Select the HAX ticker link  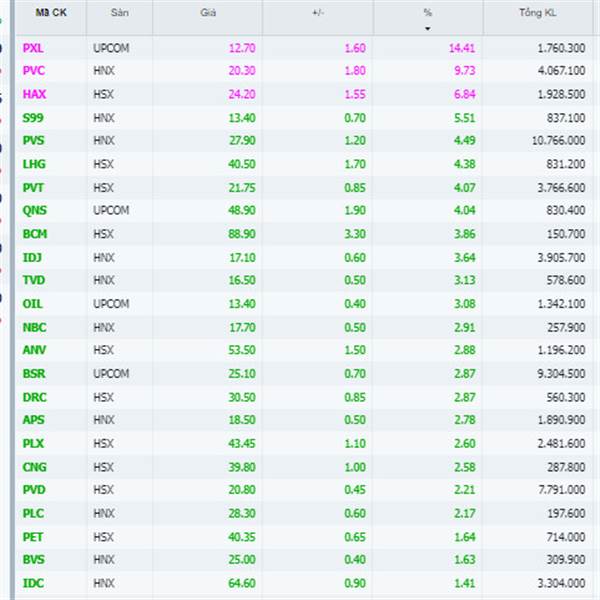(x=34, y=94)
